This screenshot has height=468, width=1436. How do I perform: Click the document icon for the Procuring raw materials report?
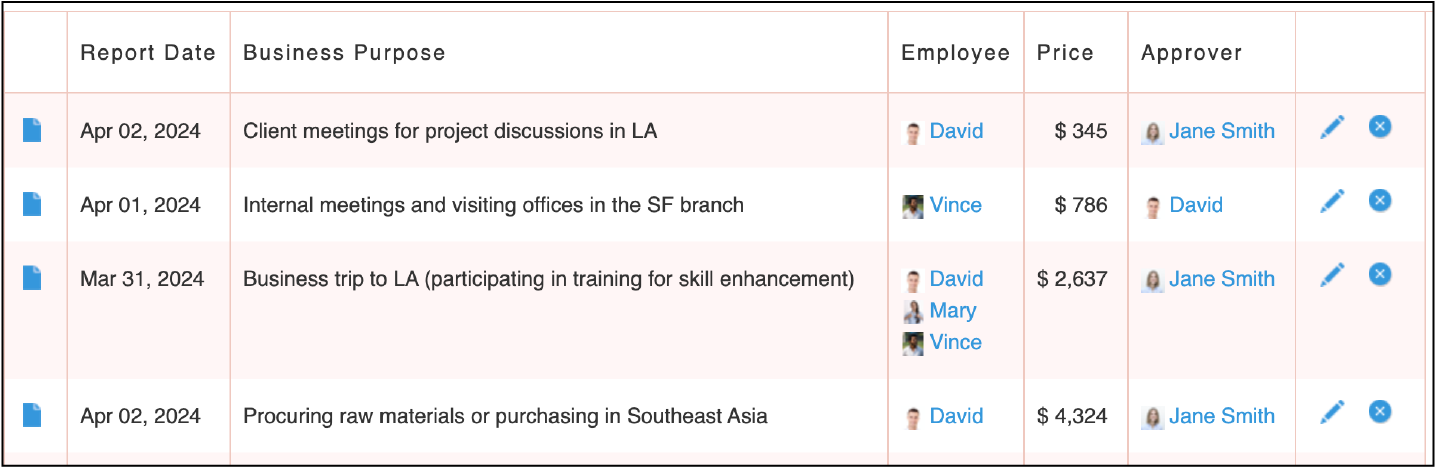[x=32, y=415]
